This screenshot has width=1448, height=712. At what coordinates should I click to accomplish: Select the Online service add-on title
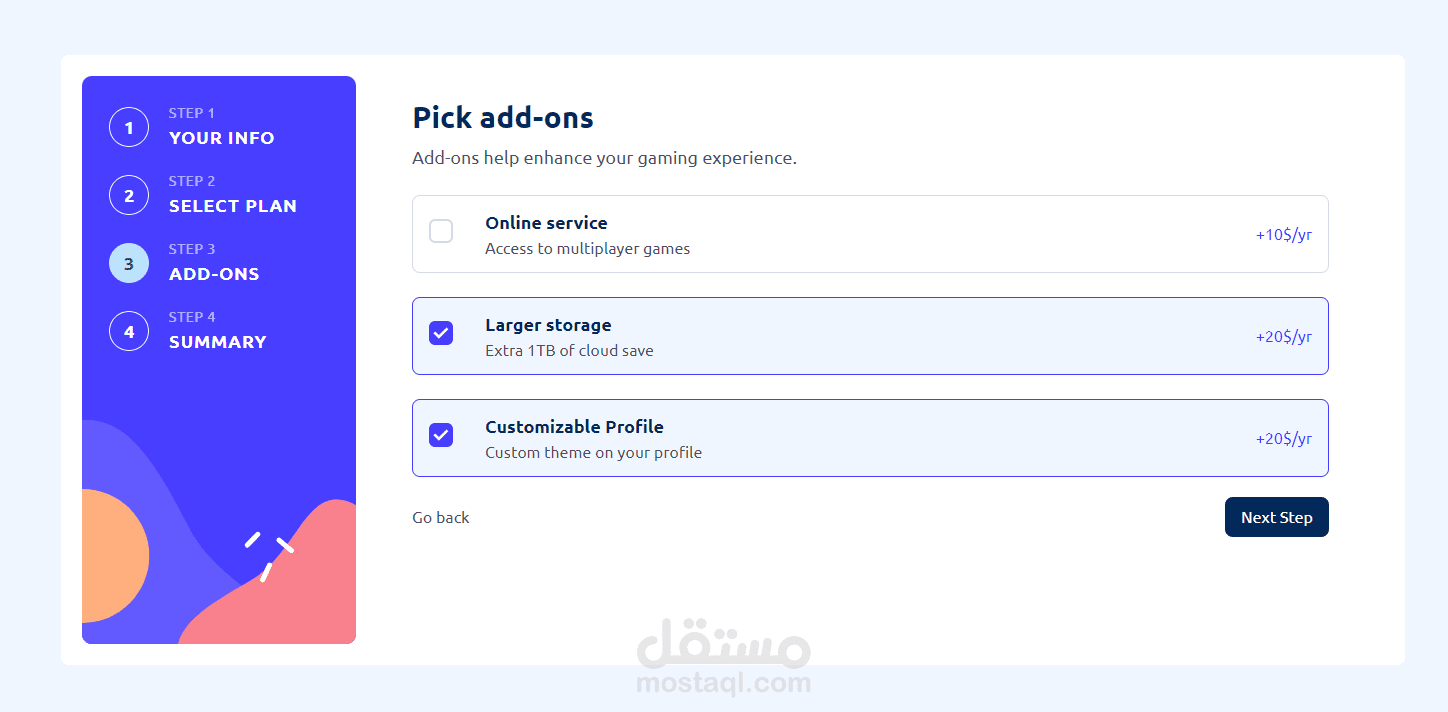pos(546,223)
